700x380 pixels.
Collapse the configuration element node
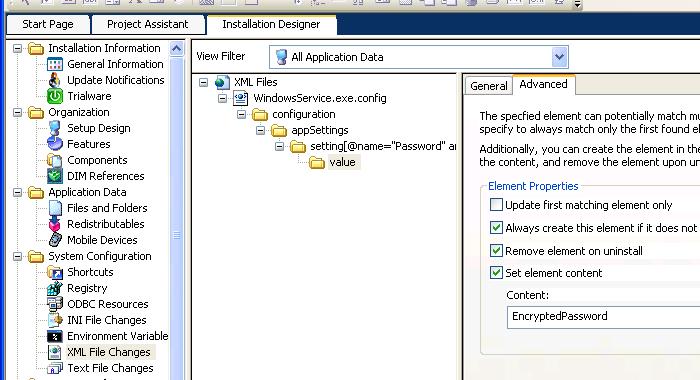click(x=242, y=114)
